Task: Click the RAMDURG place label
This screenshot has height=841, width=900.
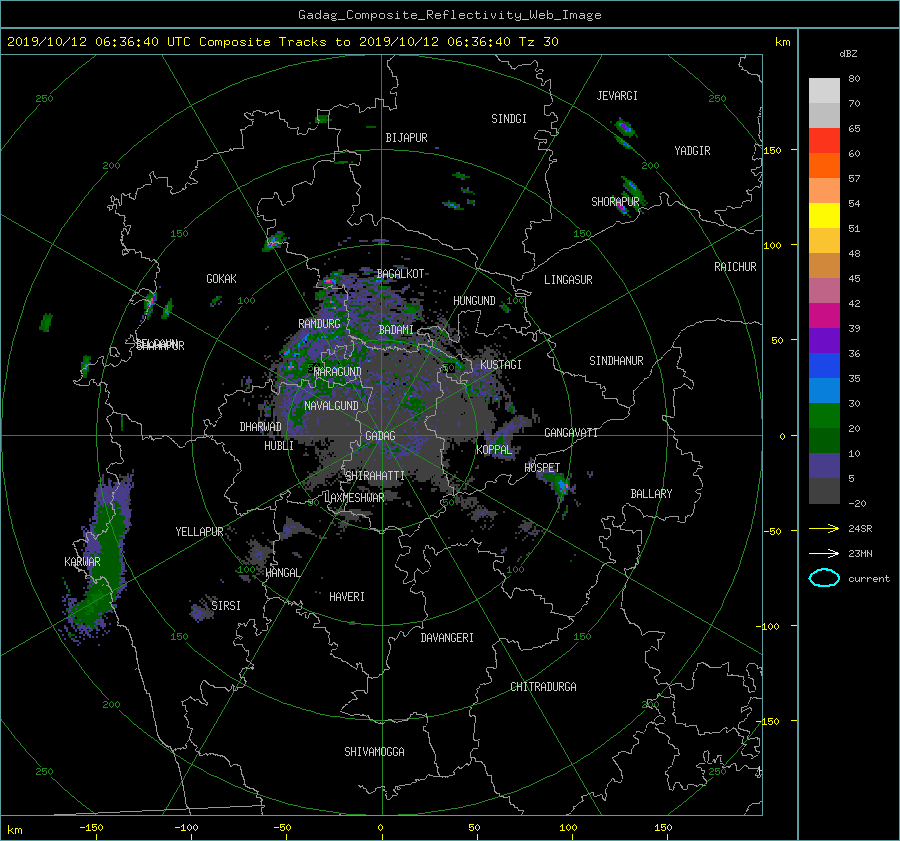Action: [319, 324]
